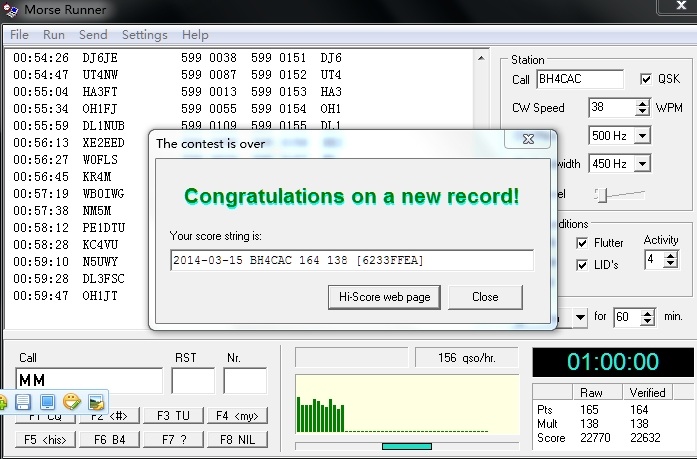Click the F2 <#> button
Image resolution: width=697 pixels, height=459 pixels.
[109, 418]
